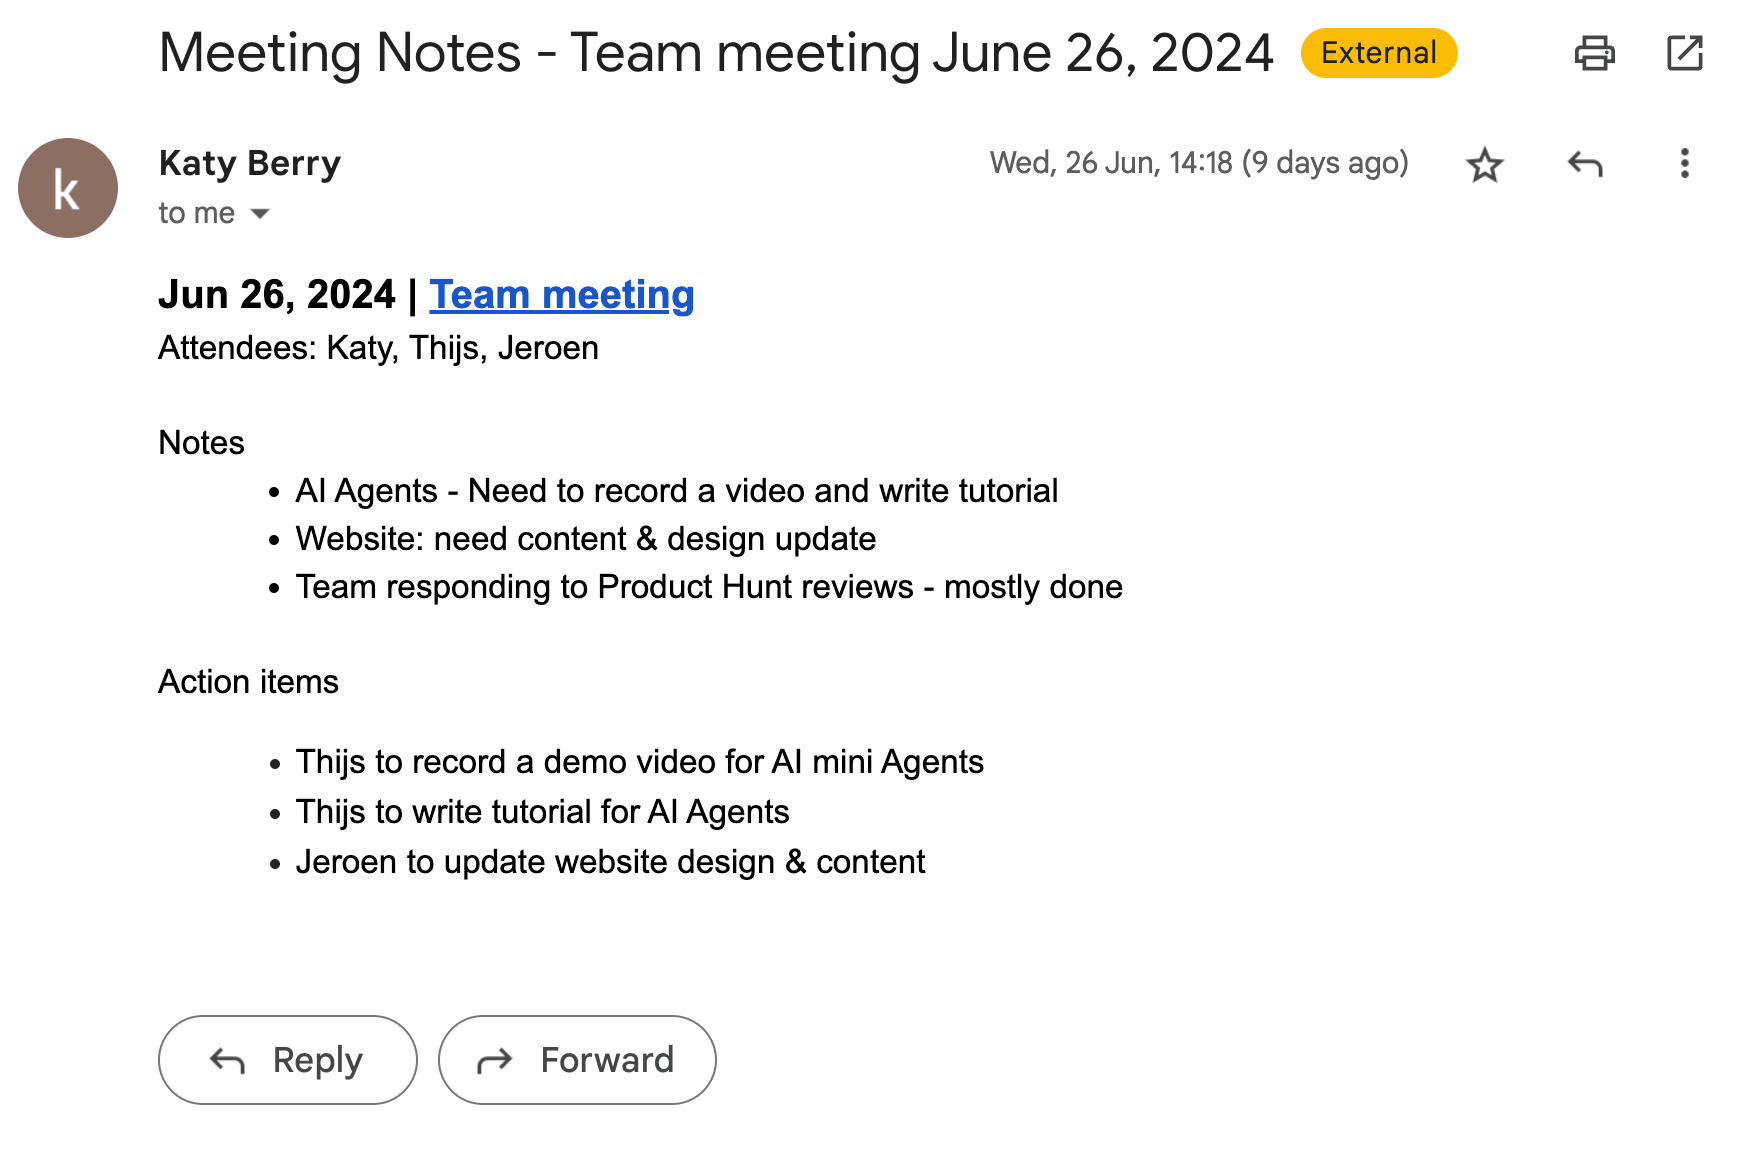1748x1152 pixels.
Task: Click the reply arrow icon near the date
Action: pyautogui.click(x=1585, y=163)
